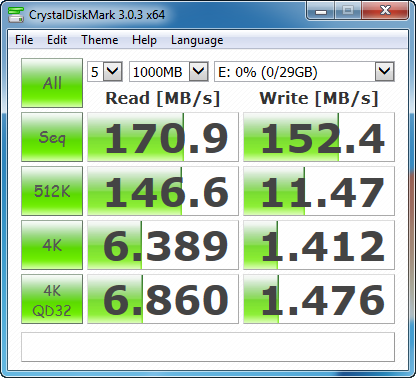Click the Seq read result 170.9
Image resolution: width=416 pixels, height=378 pixels.
point(163,137)
